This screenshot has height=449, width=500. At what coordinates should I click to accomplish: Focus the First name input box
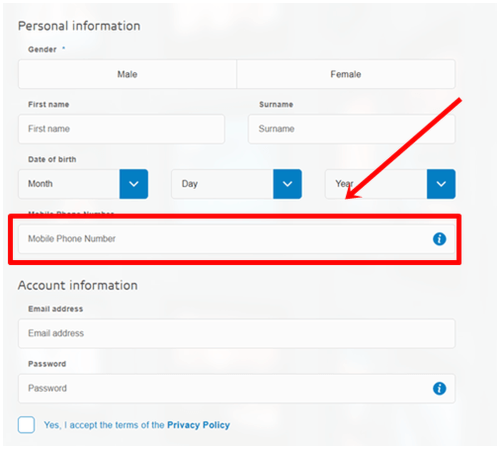[x=122, y=129]
